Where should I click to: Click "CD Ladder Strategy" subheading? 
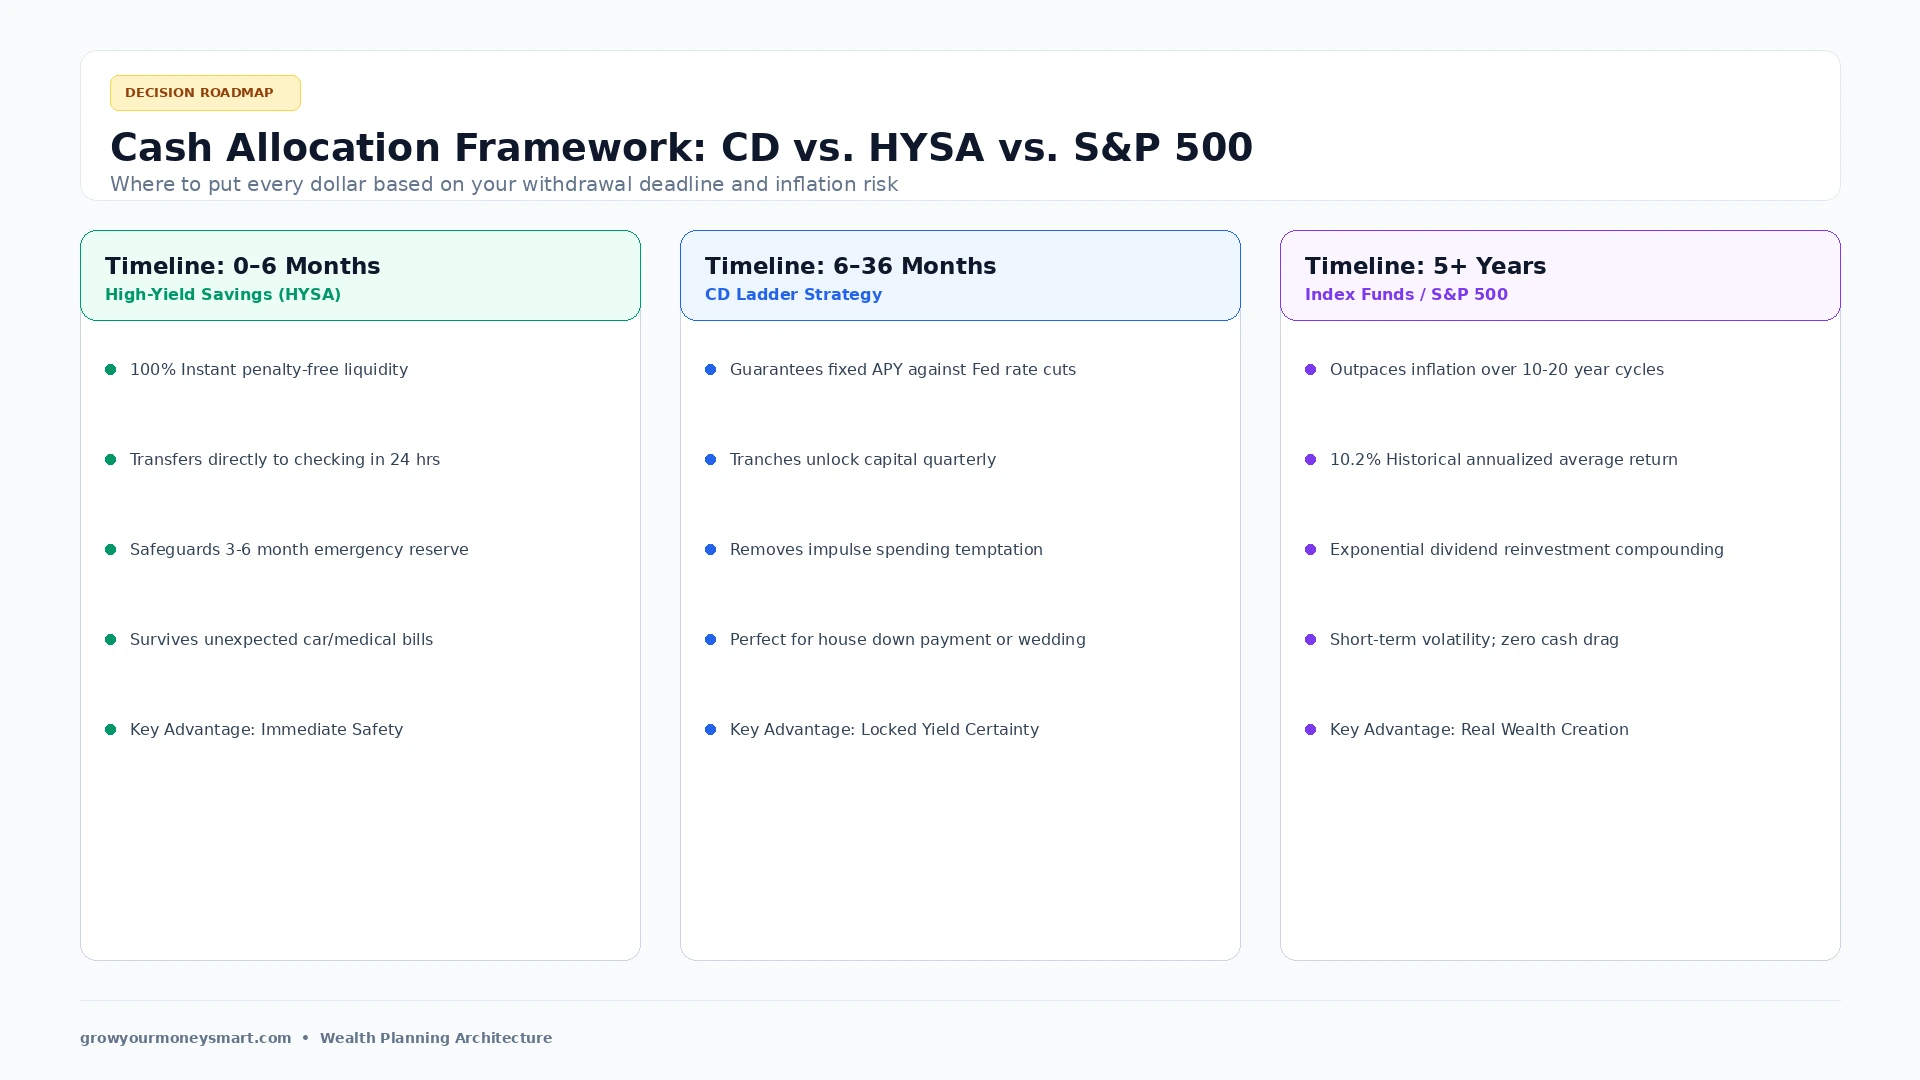pos(793,295)
